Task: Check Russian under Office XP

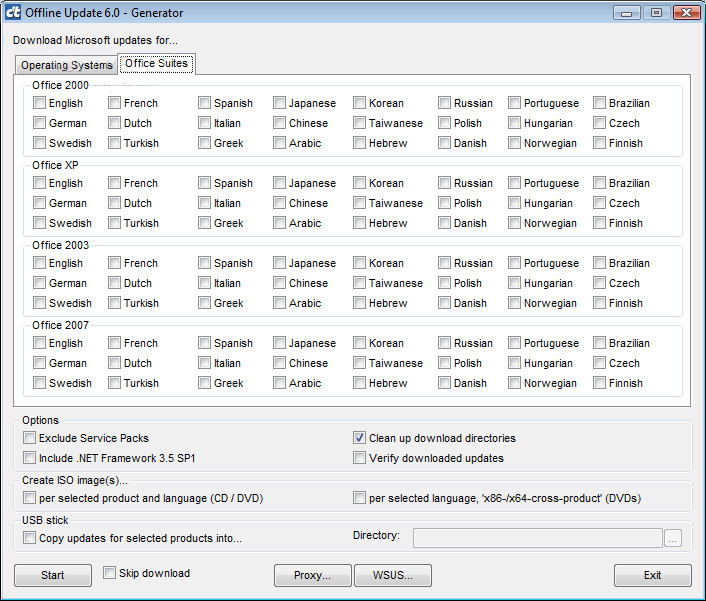Action: coord(444,183)
